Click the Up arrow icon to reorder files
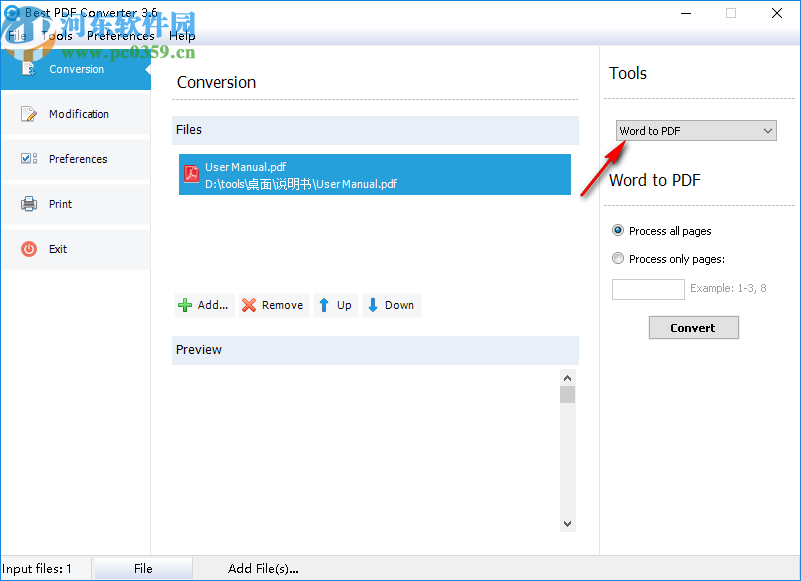Viewport: 801px width, 581px height. (x=323, y=304)
